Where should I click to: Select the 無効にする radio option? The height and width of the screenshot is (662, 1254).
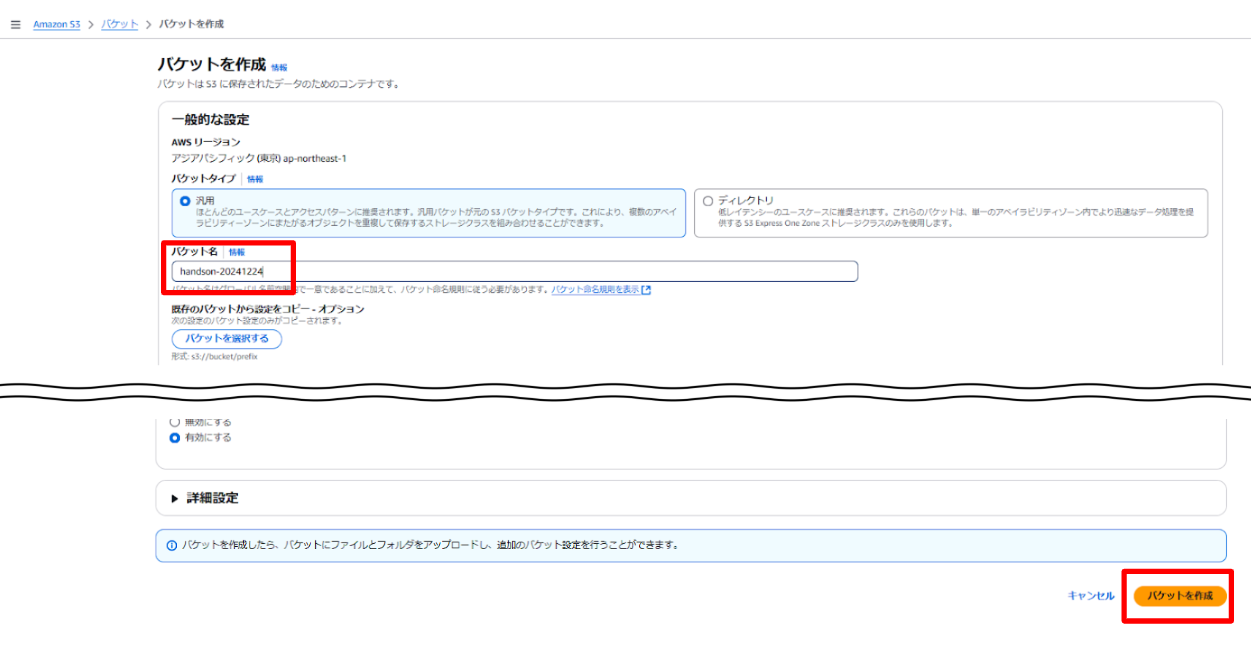pyautogui.click(x=175, y=422)
